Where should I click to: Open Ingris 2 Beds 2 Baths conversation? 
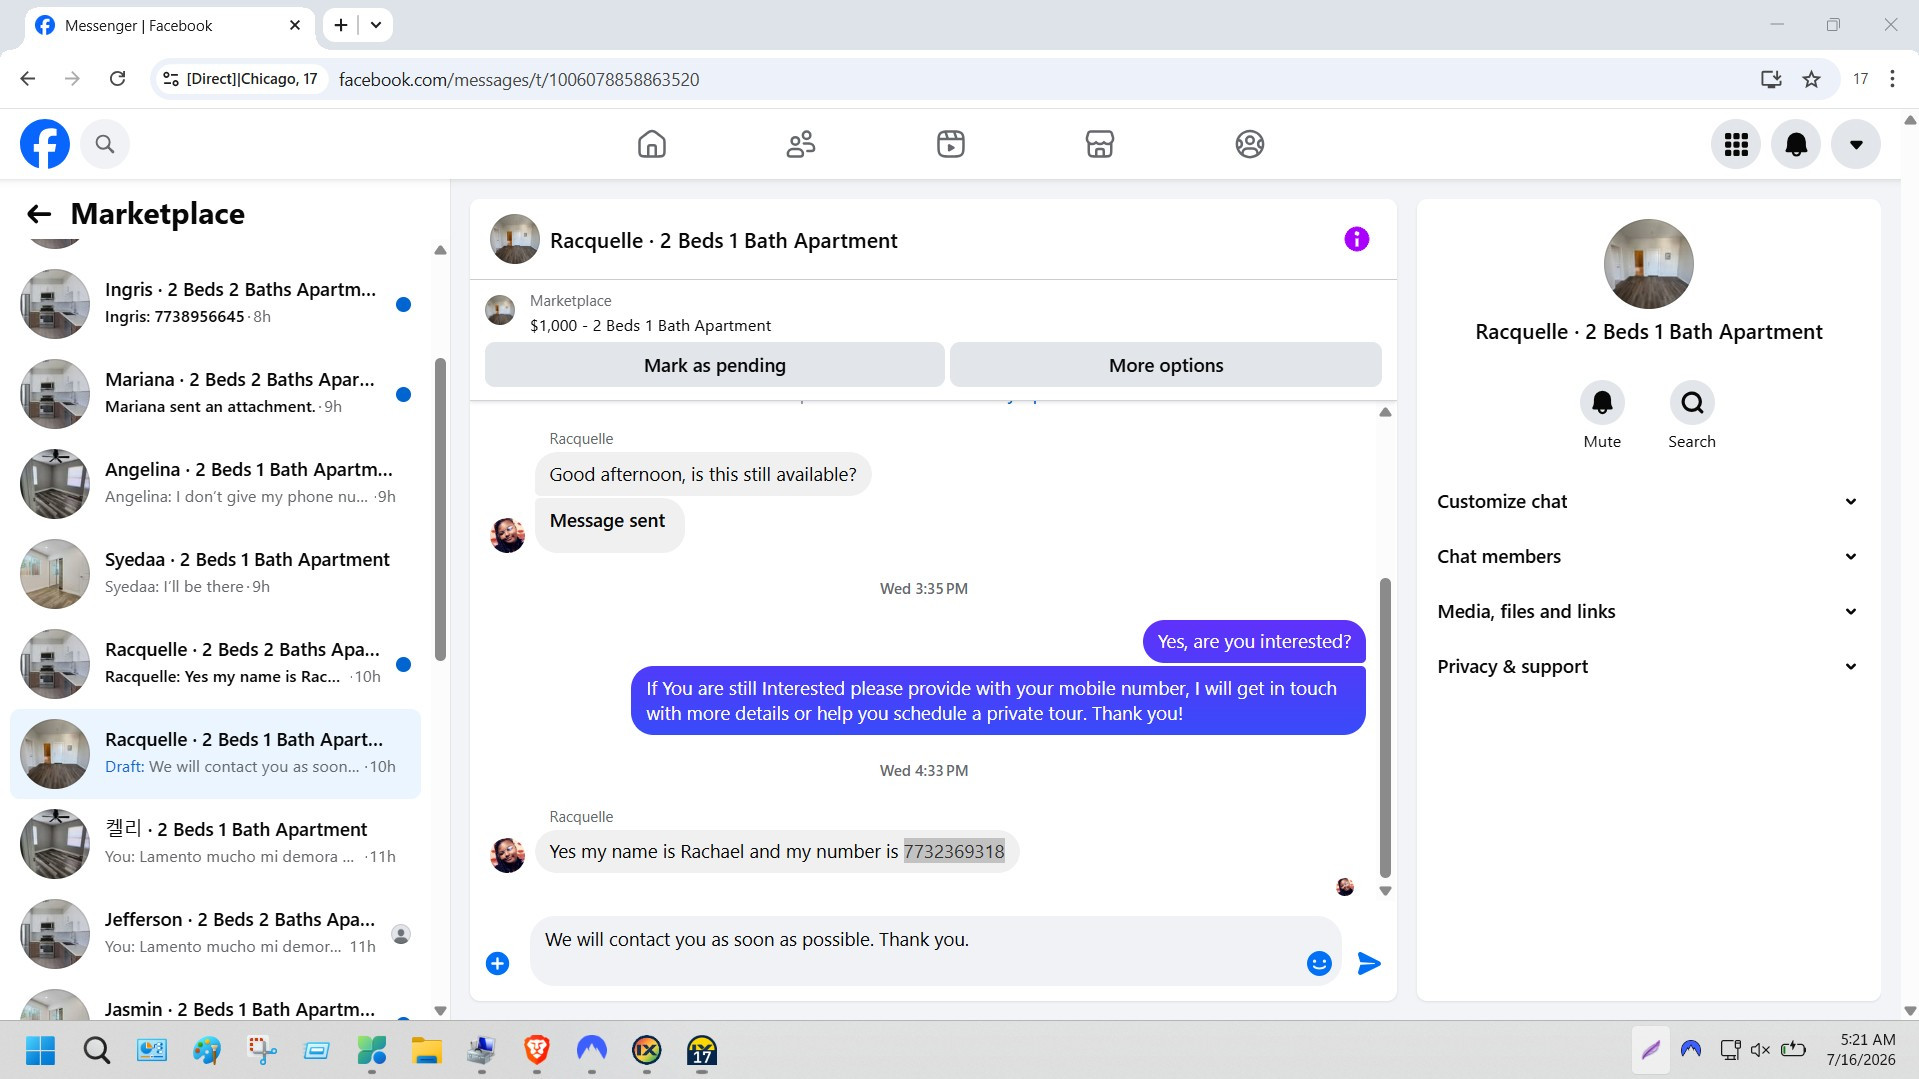[215, 304]
